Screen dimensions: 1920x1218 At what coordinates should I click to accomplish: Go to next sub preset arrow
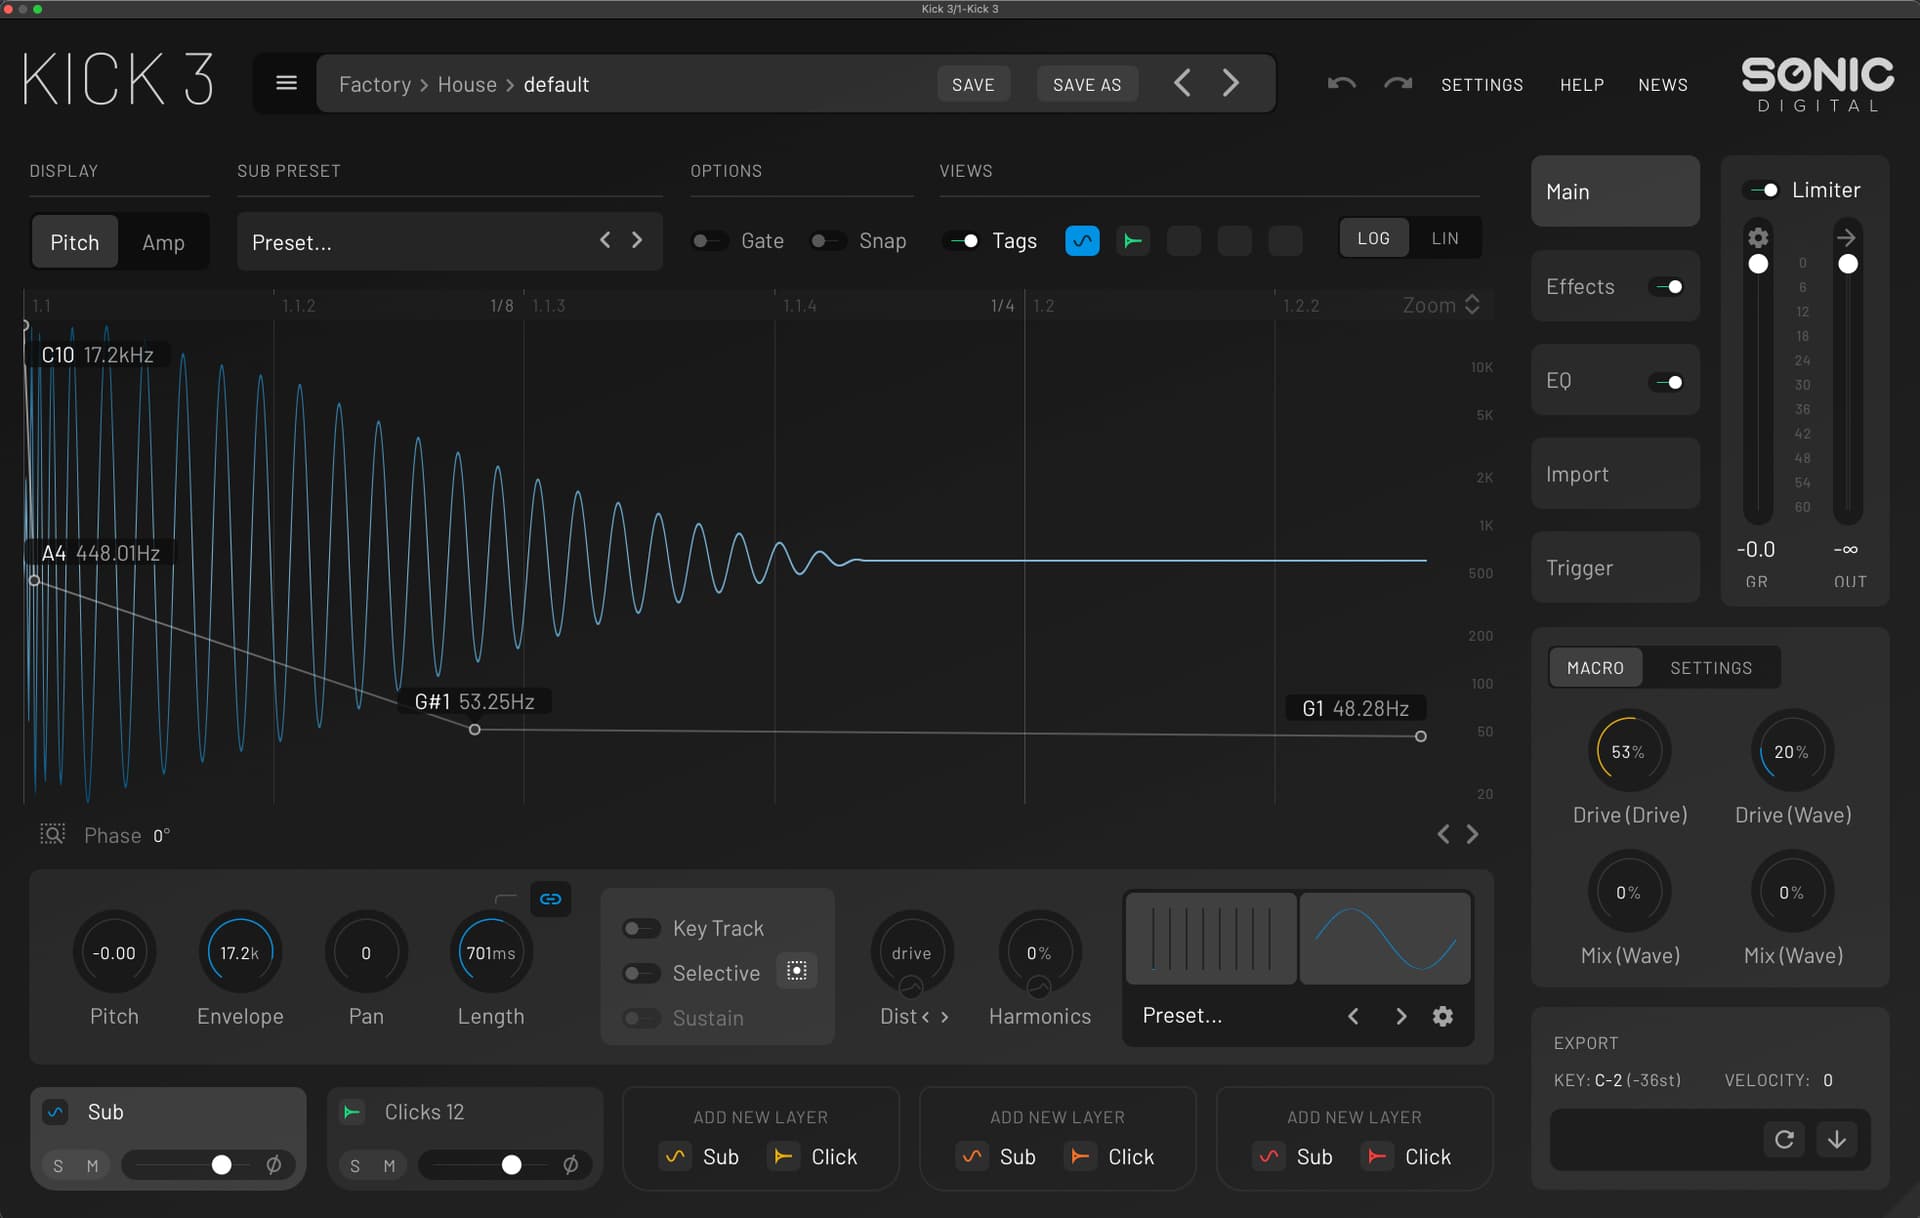(x=637, y=240)
